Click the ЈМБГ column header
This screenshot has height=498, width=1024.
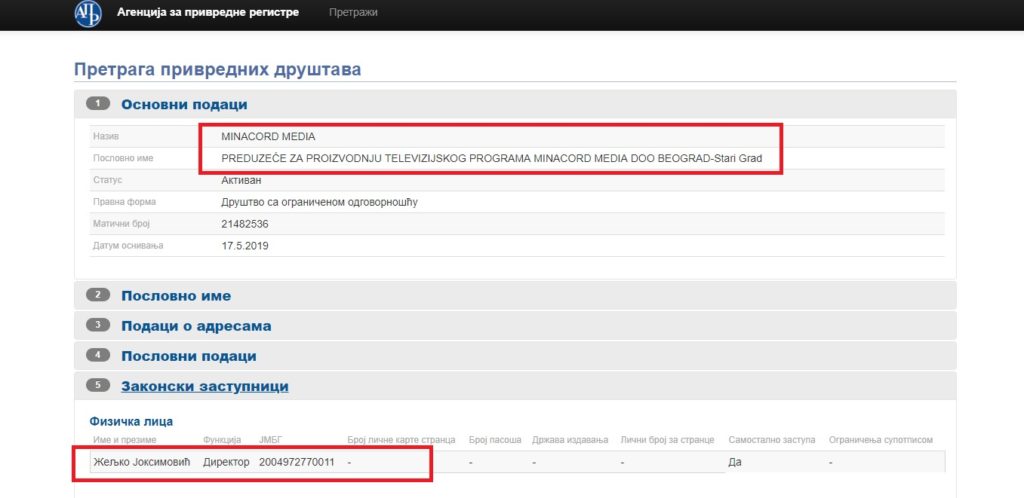(x=269, y=441)
